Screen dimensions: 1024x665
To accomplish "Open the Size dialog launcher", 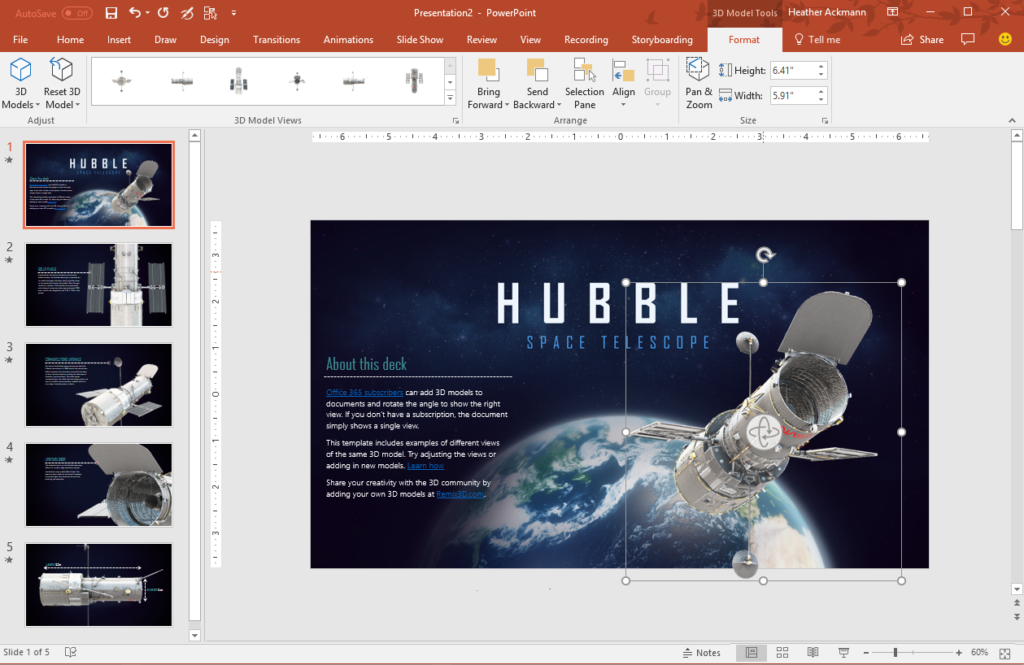I will click(x=825, y=121).
